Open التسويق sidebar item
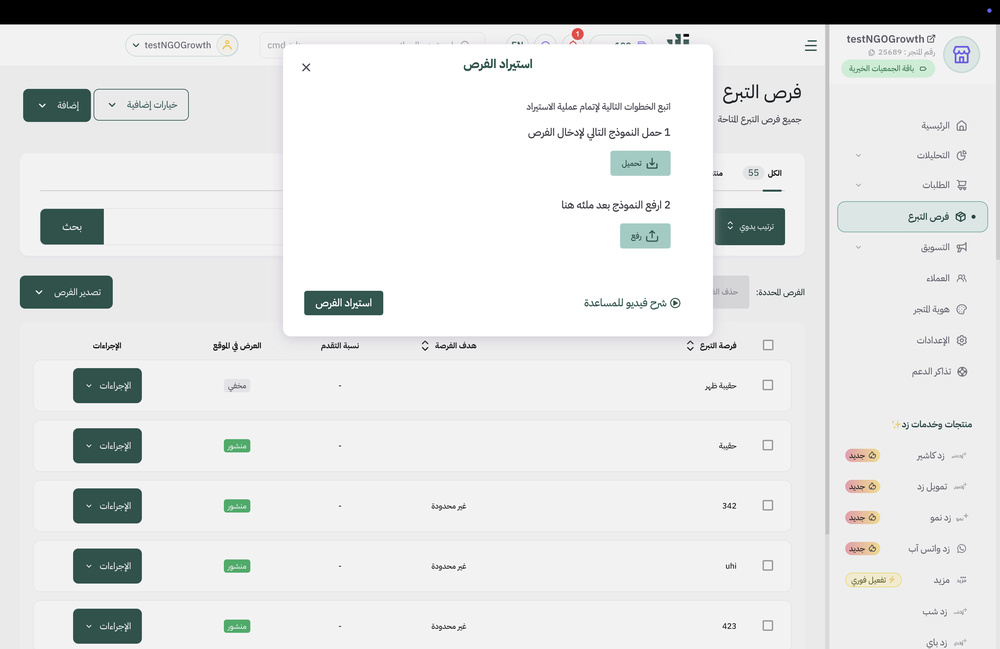1000x649 pixels. (944, 247)
